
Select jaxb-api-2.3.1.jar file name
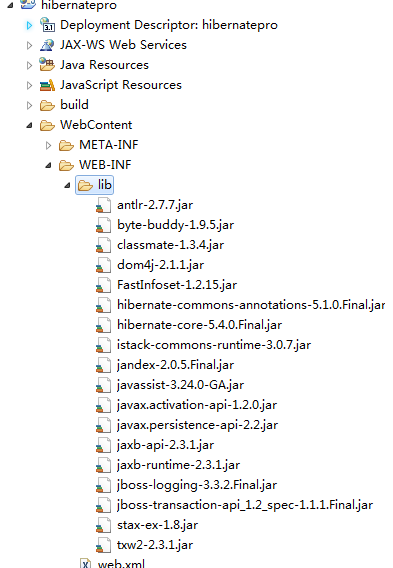[x=166, y=445]
